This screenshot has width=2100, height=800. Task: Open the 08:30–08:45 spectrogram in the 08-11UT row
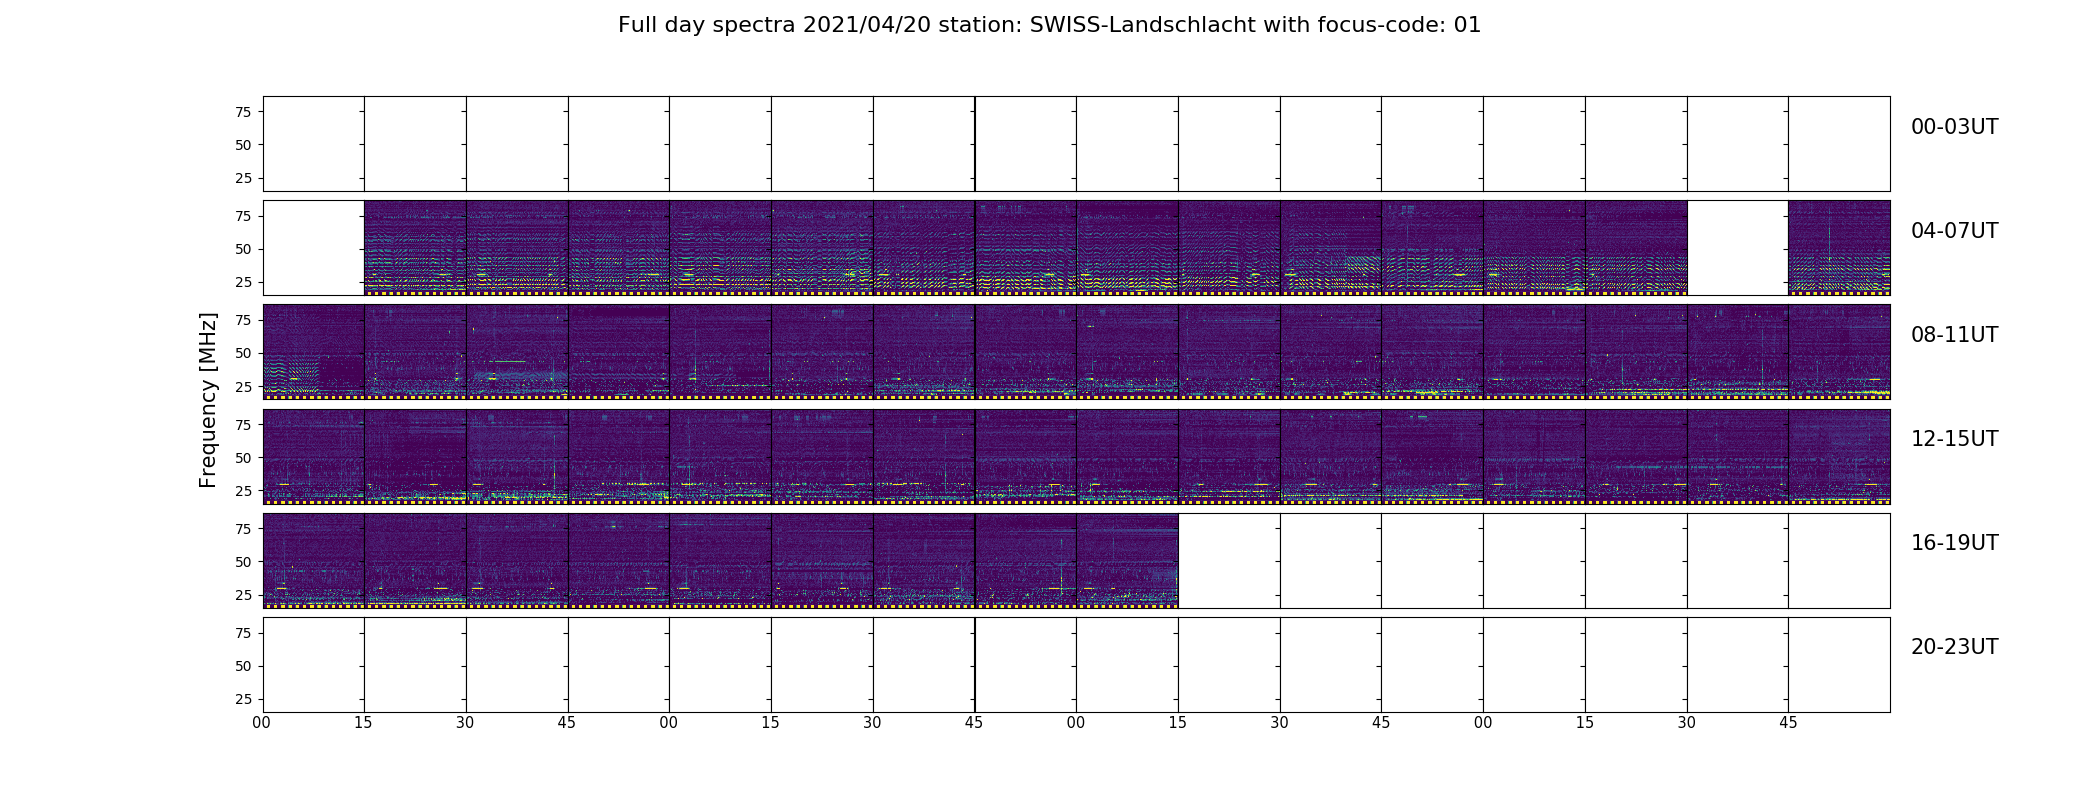(x=517, y=352)
